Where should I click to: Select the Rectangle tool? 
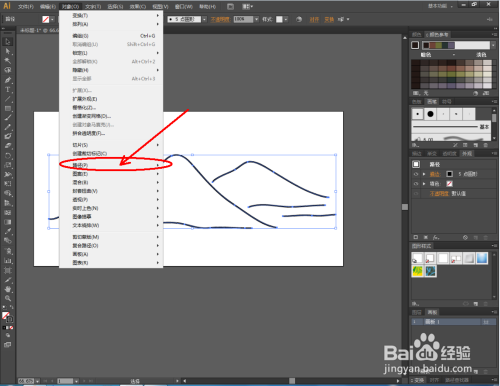8,108
